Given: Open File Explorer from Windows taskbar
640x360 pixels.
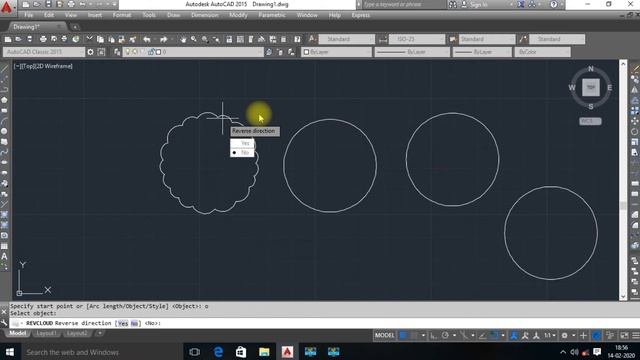Looking at the screenshot, I should tap(264, 352).
